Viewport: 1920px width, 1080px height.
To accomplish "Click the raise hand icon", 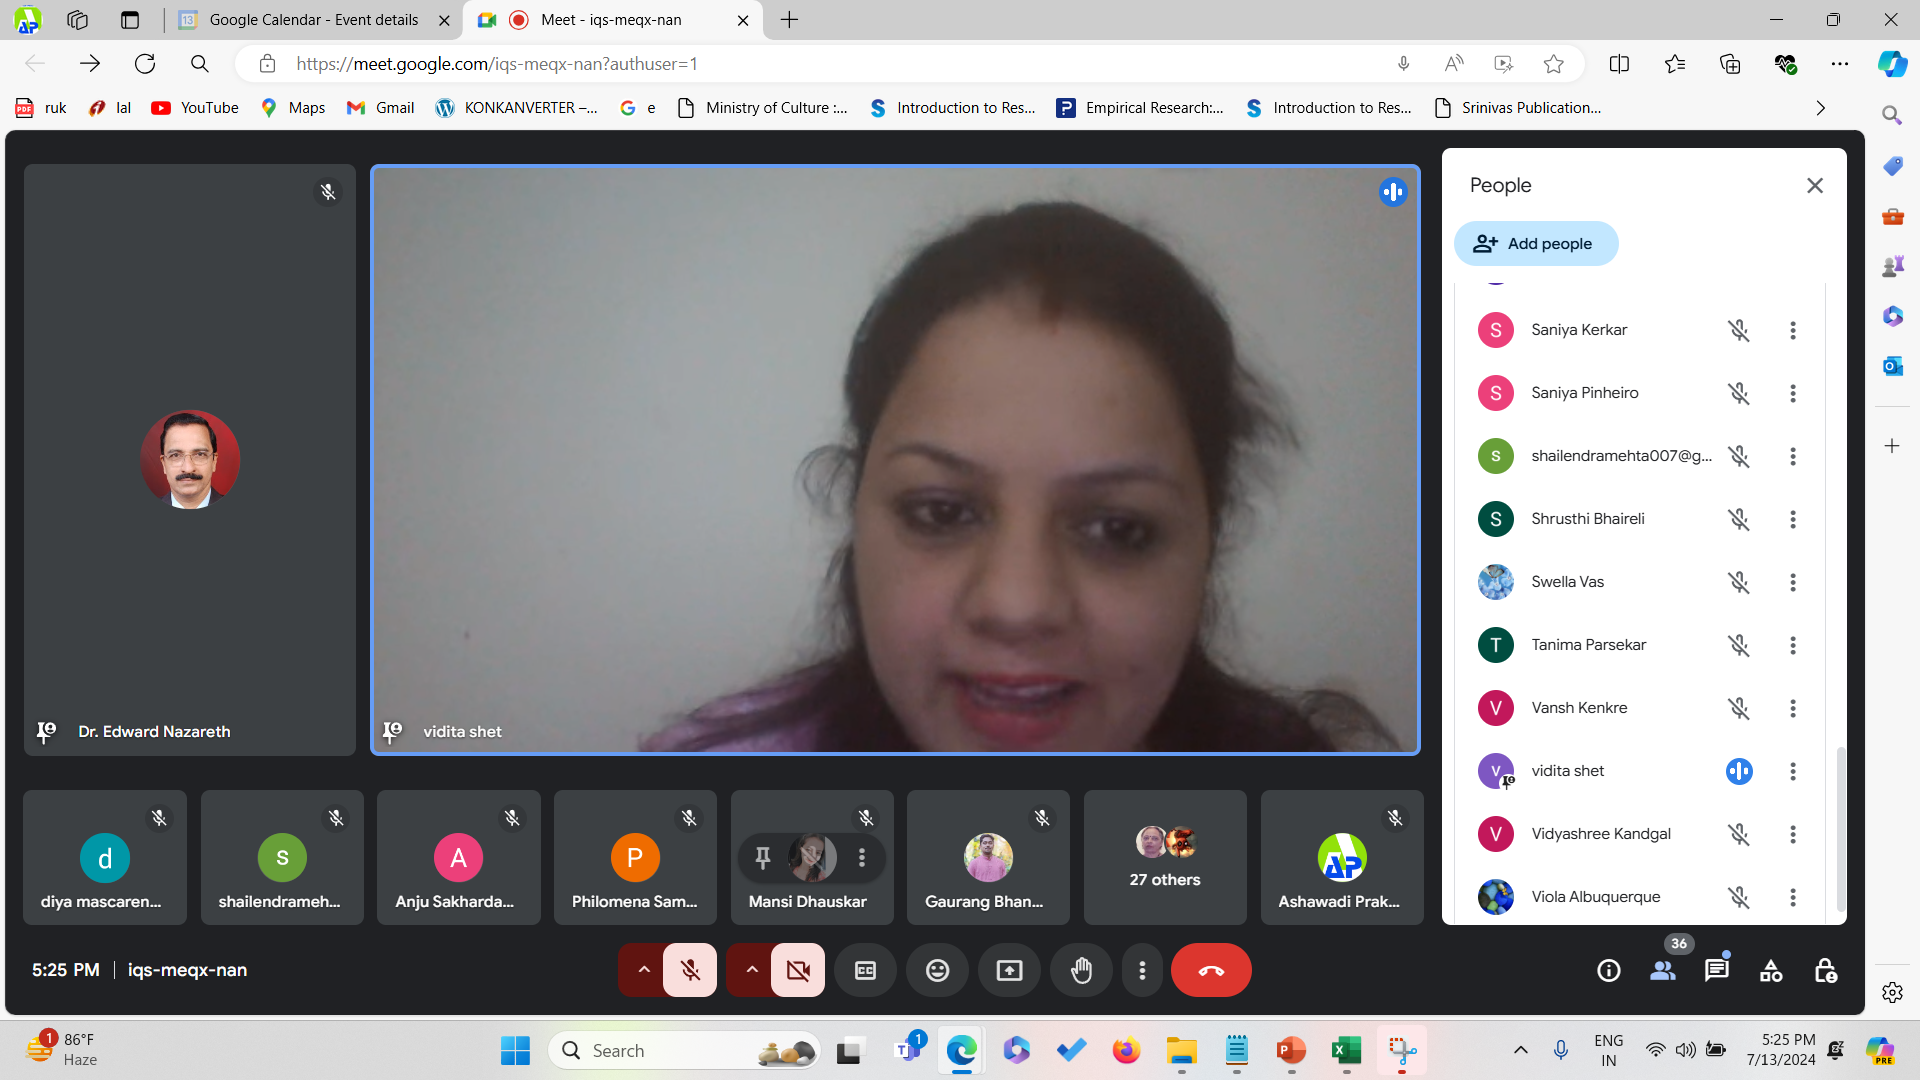I will (1081, 970).
